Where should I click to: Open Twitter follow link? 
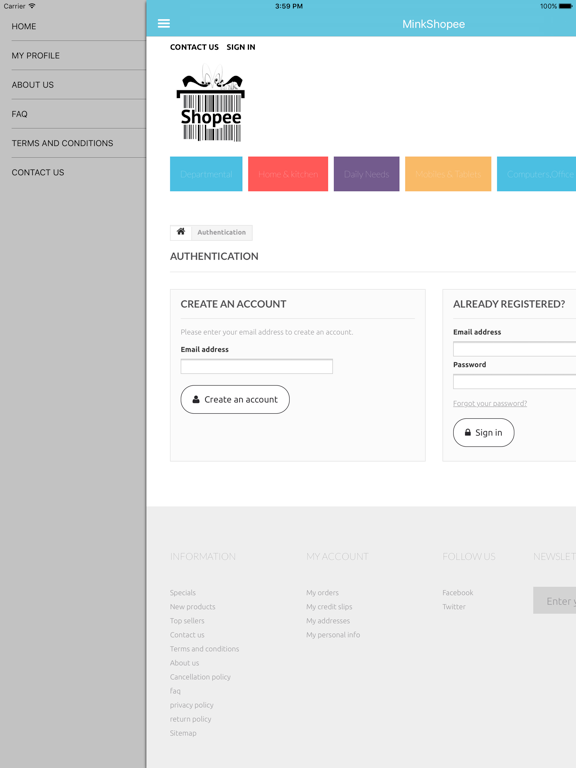pos(454,607)
